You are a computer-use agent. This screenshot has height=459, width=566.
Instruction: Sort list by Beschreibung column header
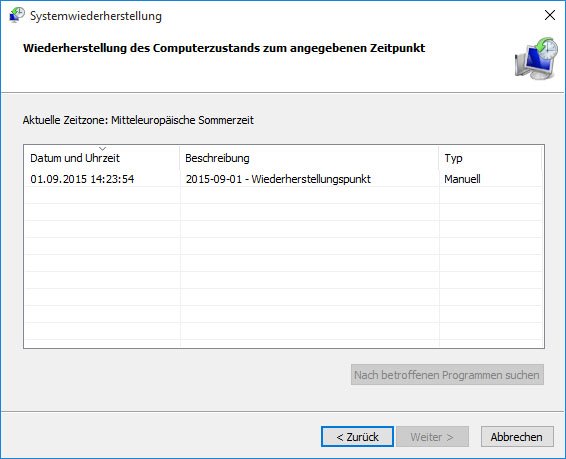(309, 158)
